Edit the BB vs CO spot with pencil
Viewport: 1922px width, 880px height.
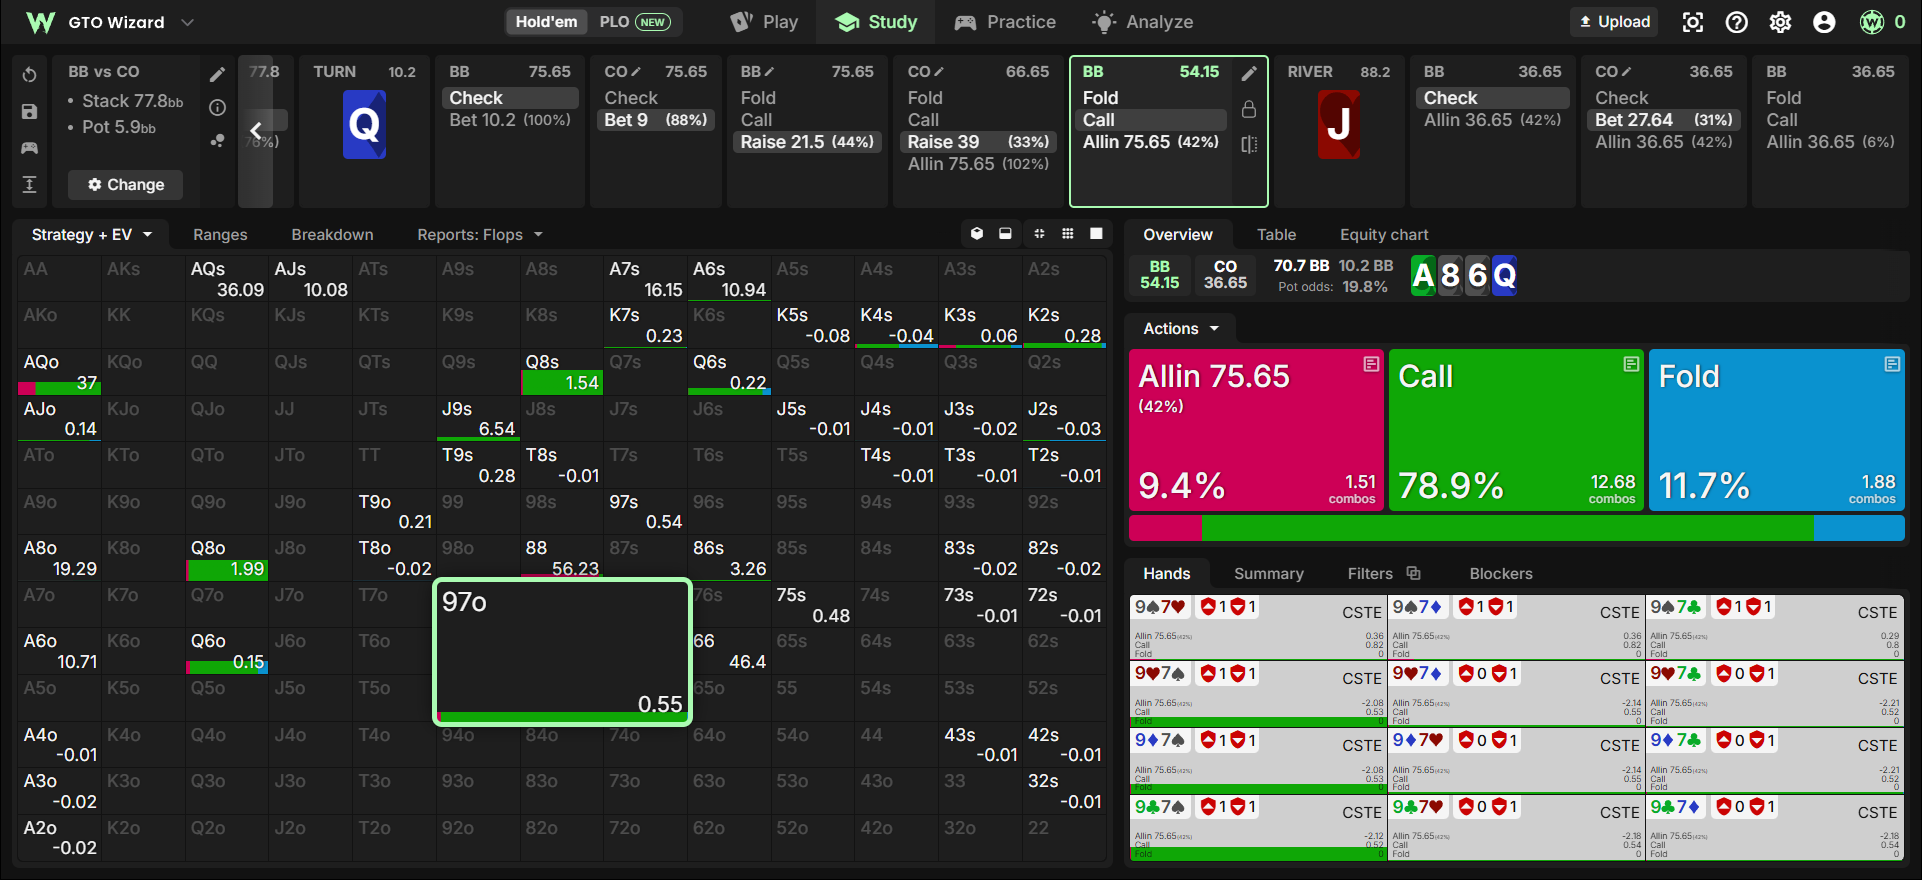point(217,74)
